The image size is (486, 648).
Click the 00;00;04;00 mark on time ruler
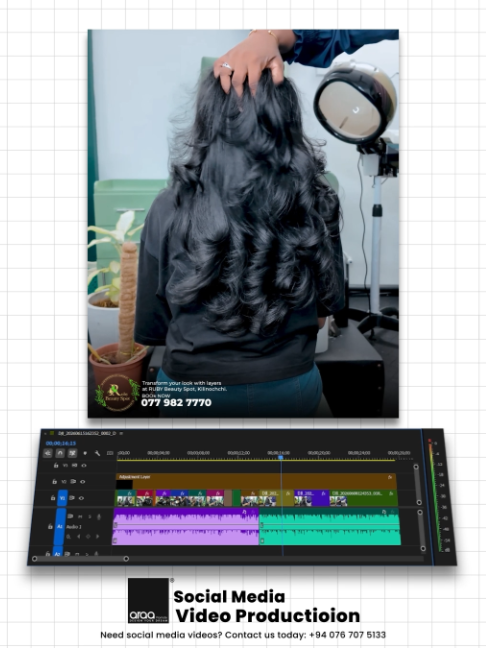pos(158,453)
